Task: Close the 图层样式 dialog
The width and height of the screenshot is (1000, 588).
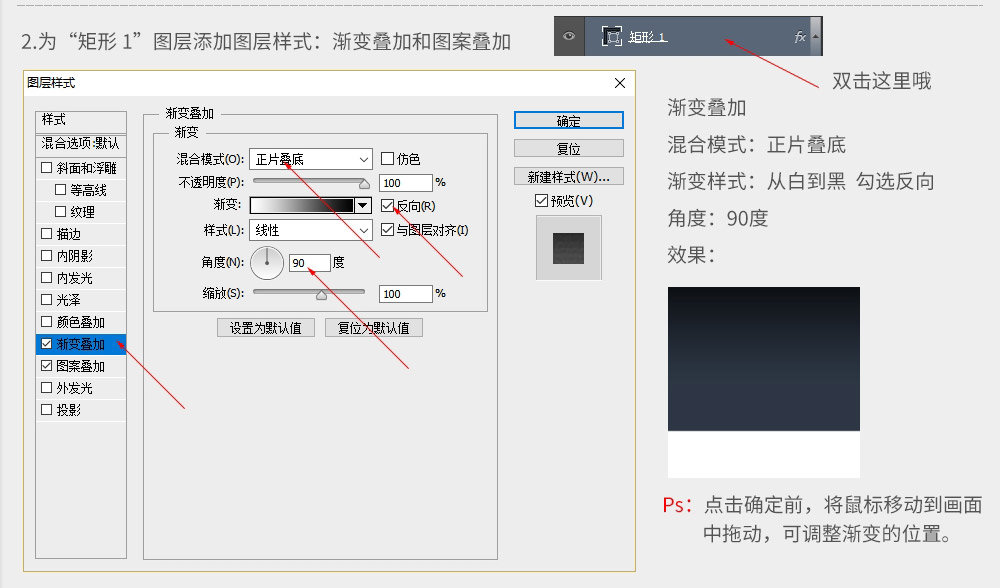Action: [x=620, y=83]
